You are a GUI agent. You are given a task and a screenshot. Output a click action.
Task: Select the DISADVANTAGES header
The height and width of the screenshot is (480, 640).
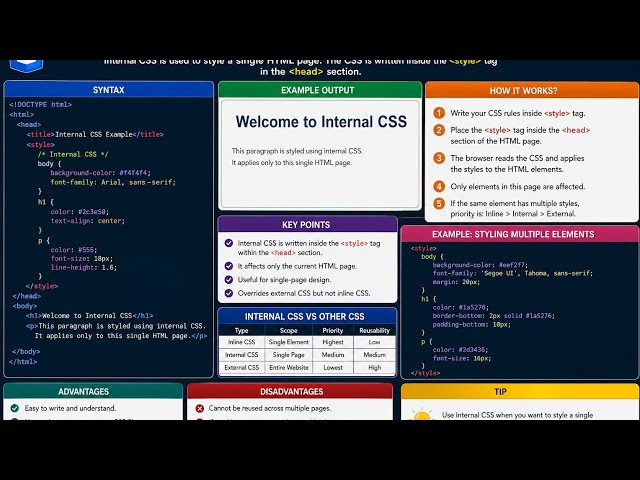click(290, 391)
